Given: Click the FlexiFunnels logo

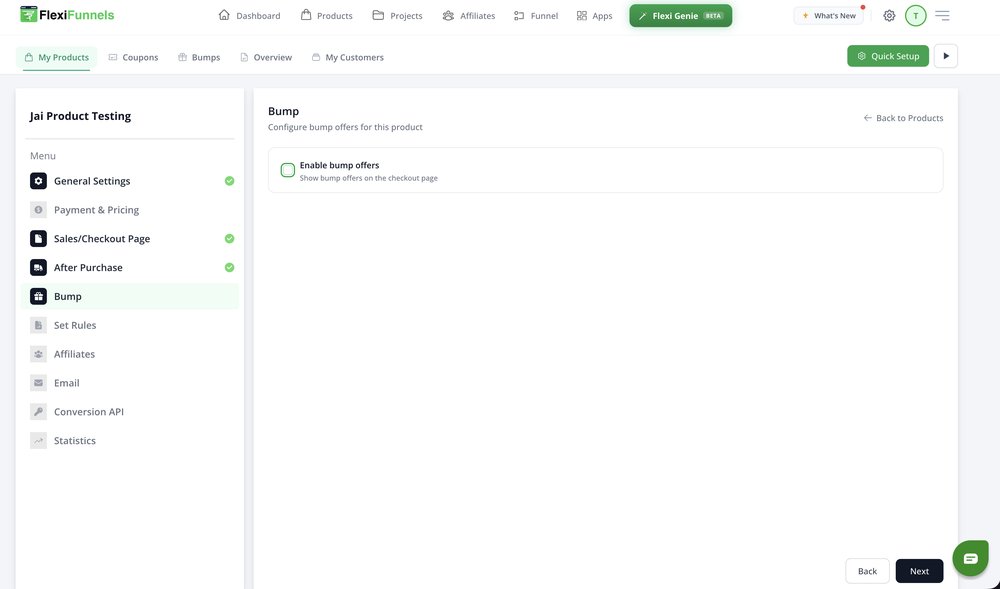Looking at the screenshot, I should click(x=67, y=15).
